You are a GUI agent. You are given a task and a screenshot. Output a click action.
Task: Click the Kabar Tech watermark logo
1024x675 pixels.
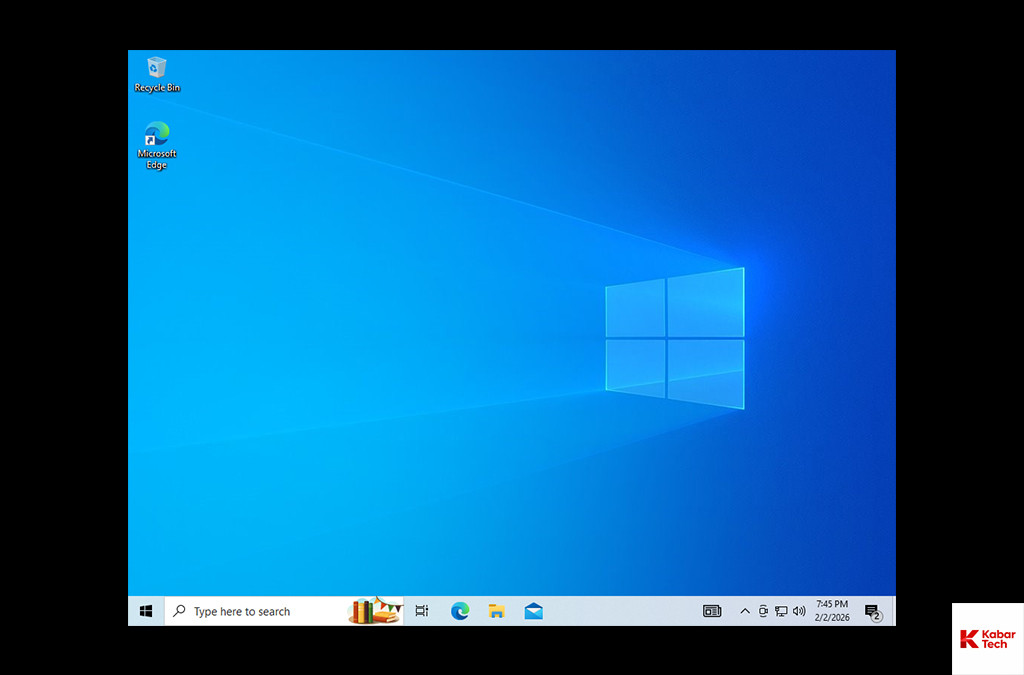(x=987, y=639)
